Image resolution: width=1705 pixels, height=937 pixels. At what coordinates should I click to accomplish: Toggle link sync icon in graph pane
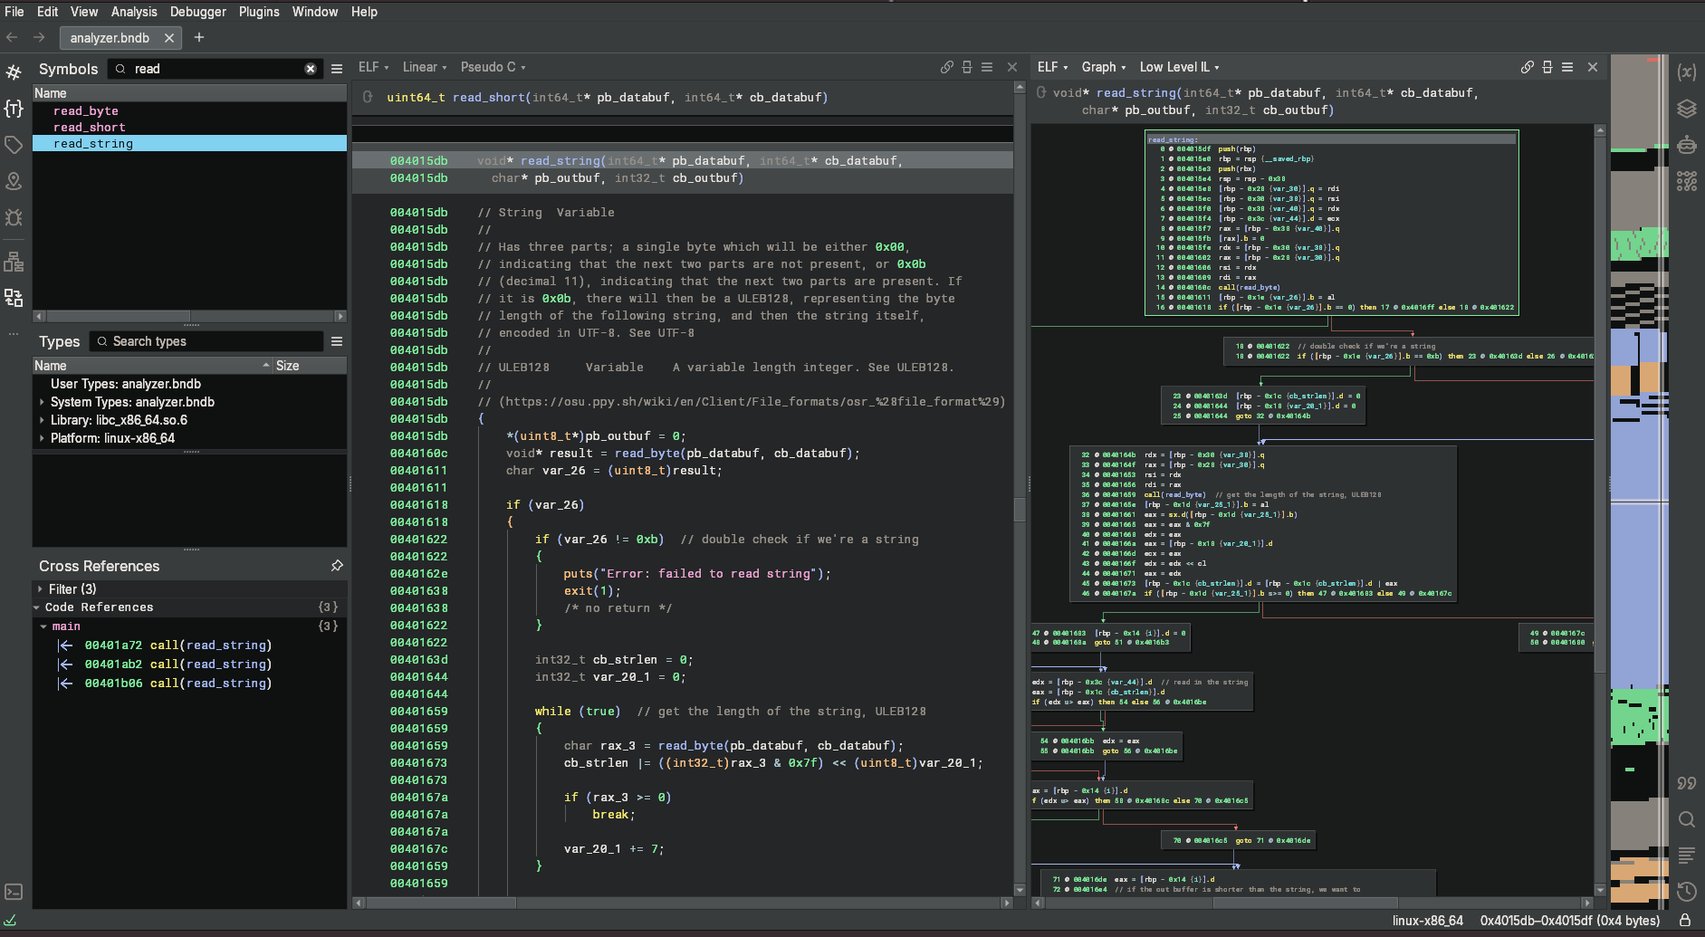(x=1527, y=67)
